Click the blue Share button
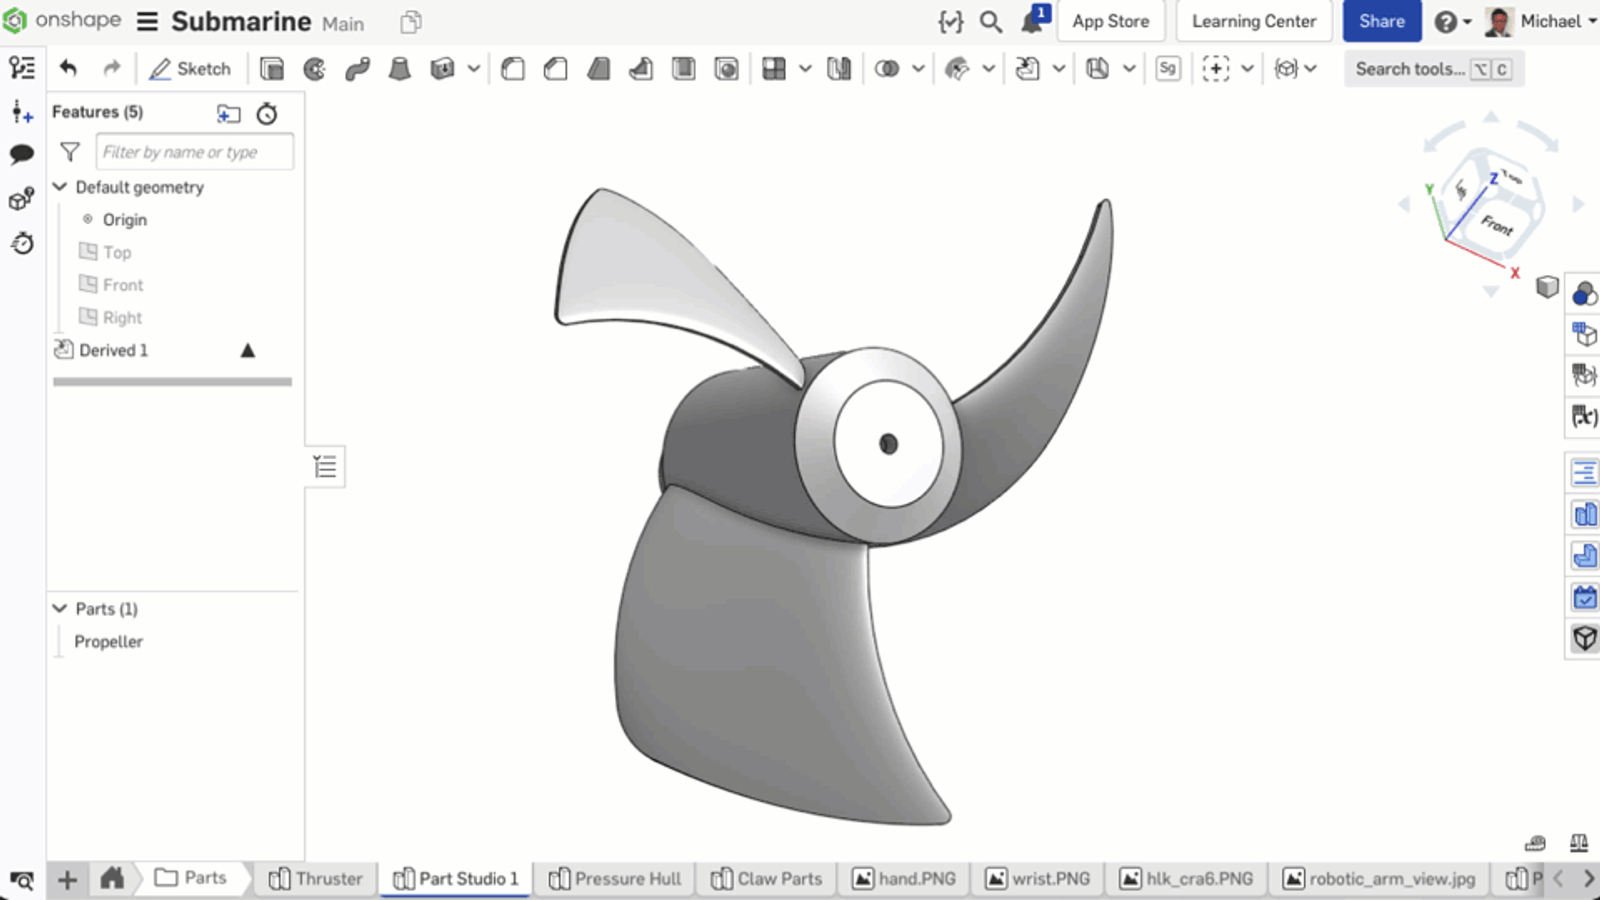The width and height of the screenshot is (1600, 900). click(x=1381, y=21)
